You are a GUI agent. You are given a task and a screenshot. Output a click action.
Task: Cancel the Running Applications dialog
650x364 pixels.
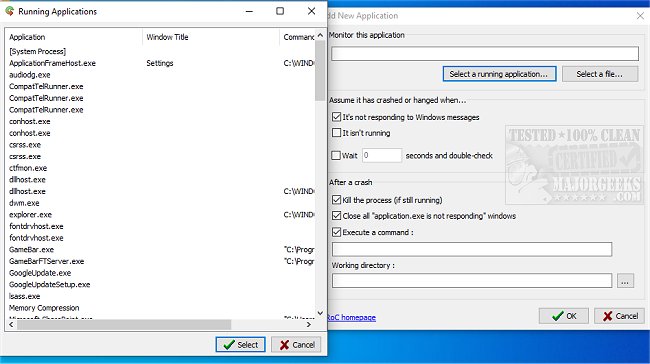(x=296, y=345)
